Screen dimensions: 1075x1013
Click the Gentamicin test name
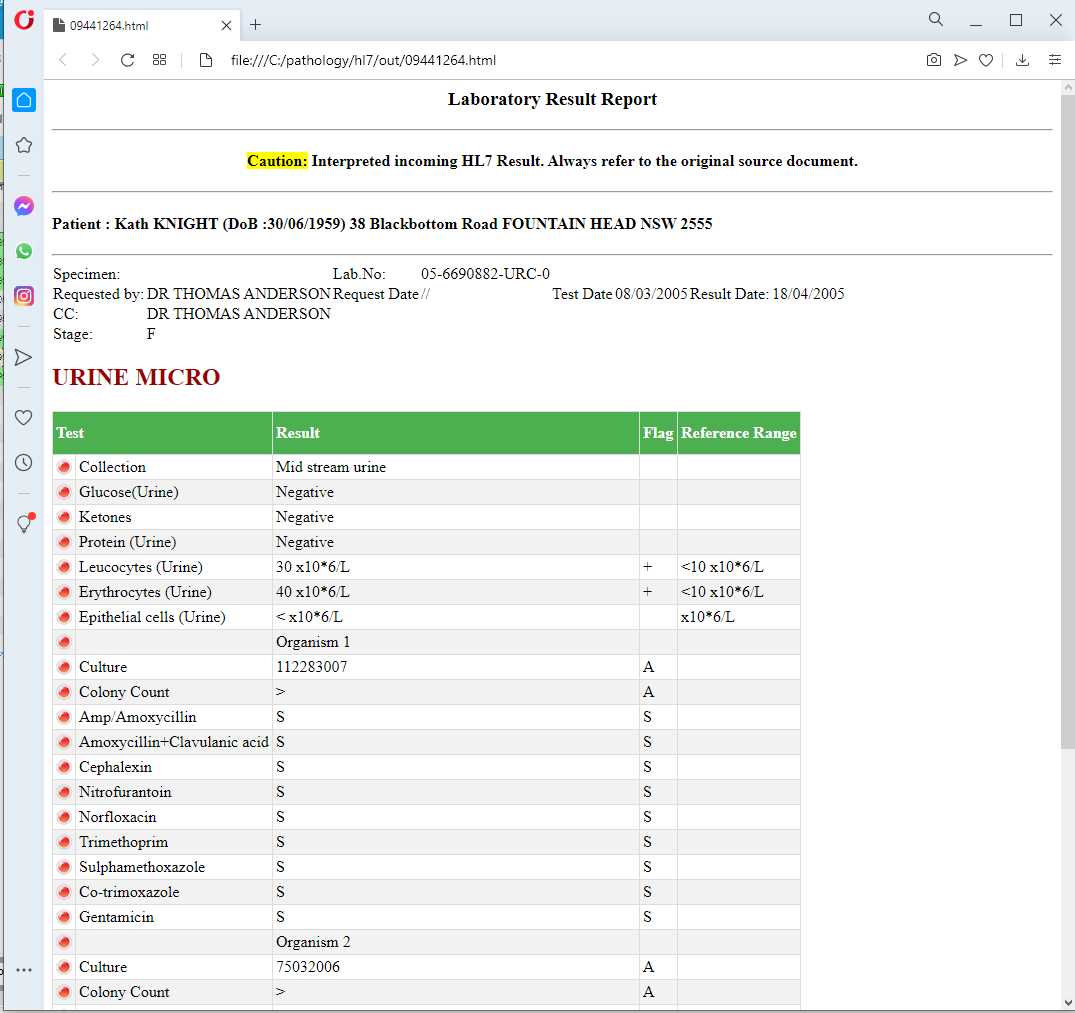pos(117,917)
